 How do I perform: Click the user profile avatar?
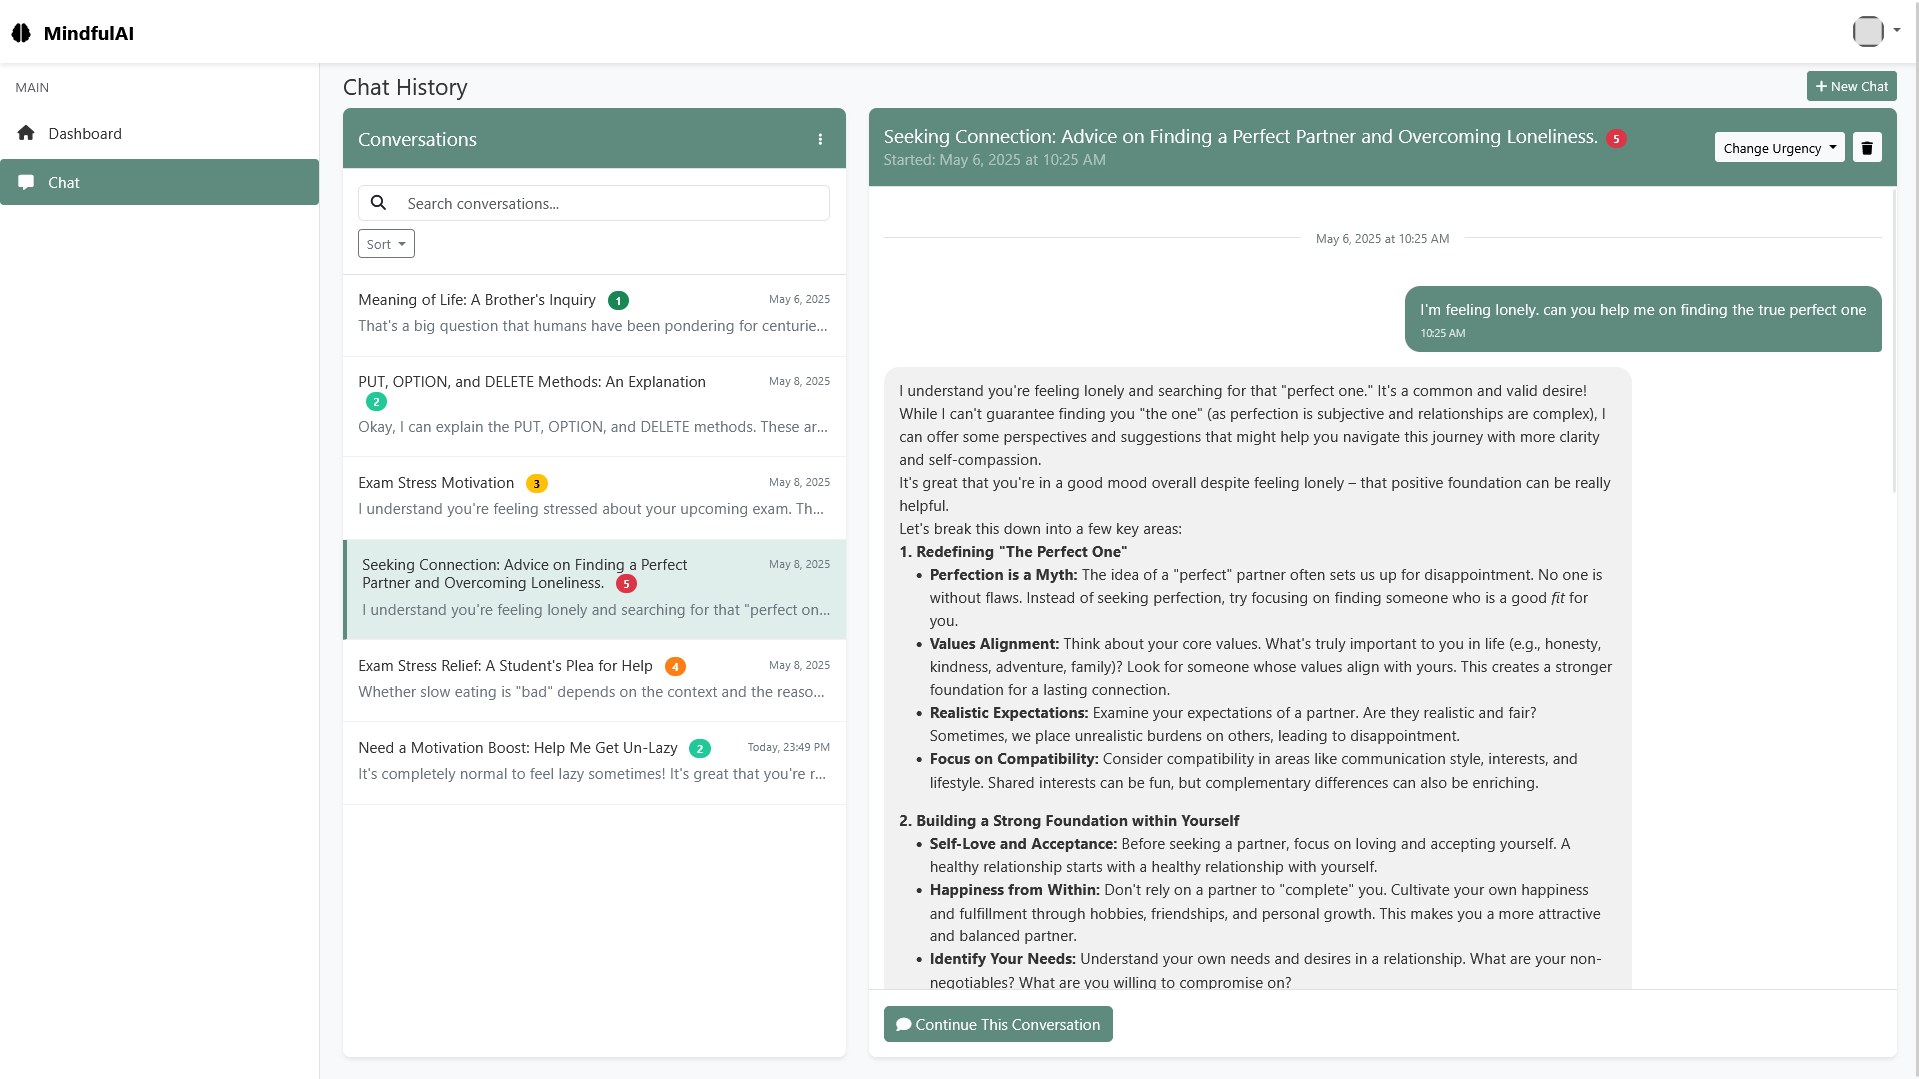[1867, 31]
